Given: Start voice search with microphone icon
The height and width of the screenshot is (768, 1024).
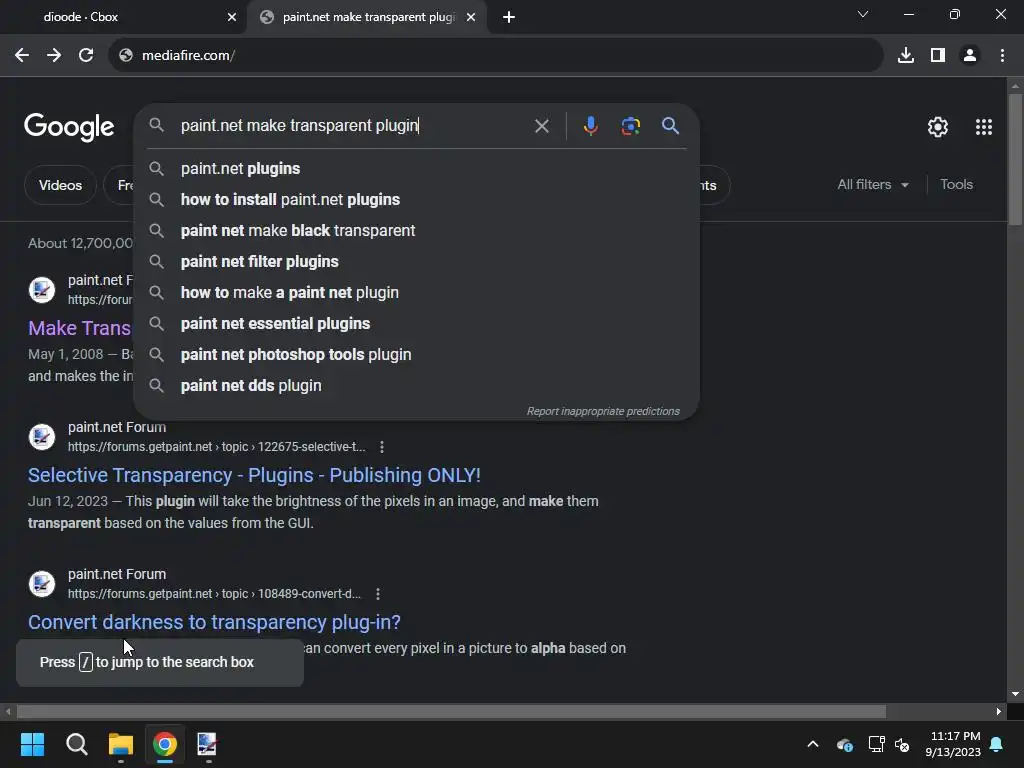Looking at the screenshot, I should click(590, 126).
